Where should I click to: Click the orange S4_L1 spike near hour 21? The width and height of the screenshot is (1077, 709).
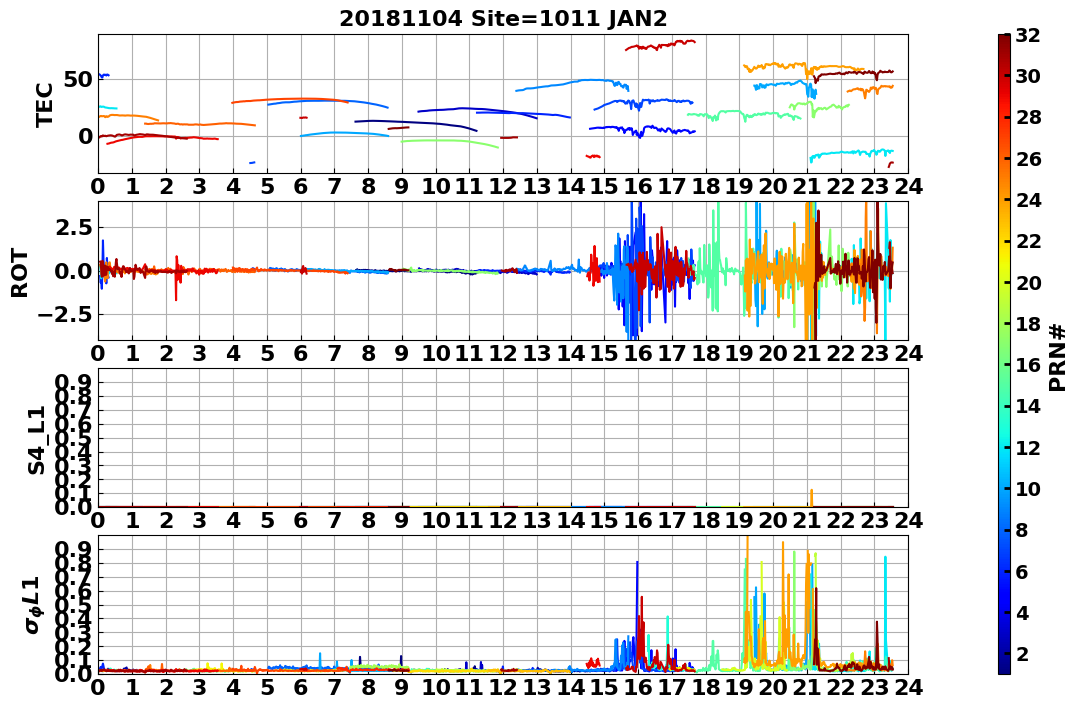811,498
